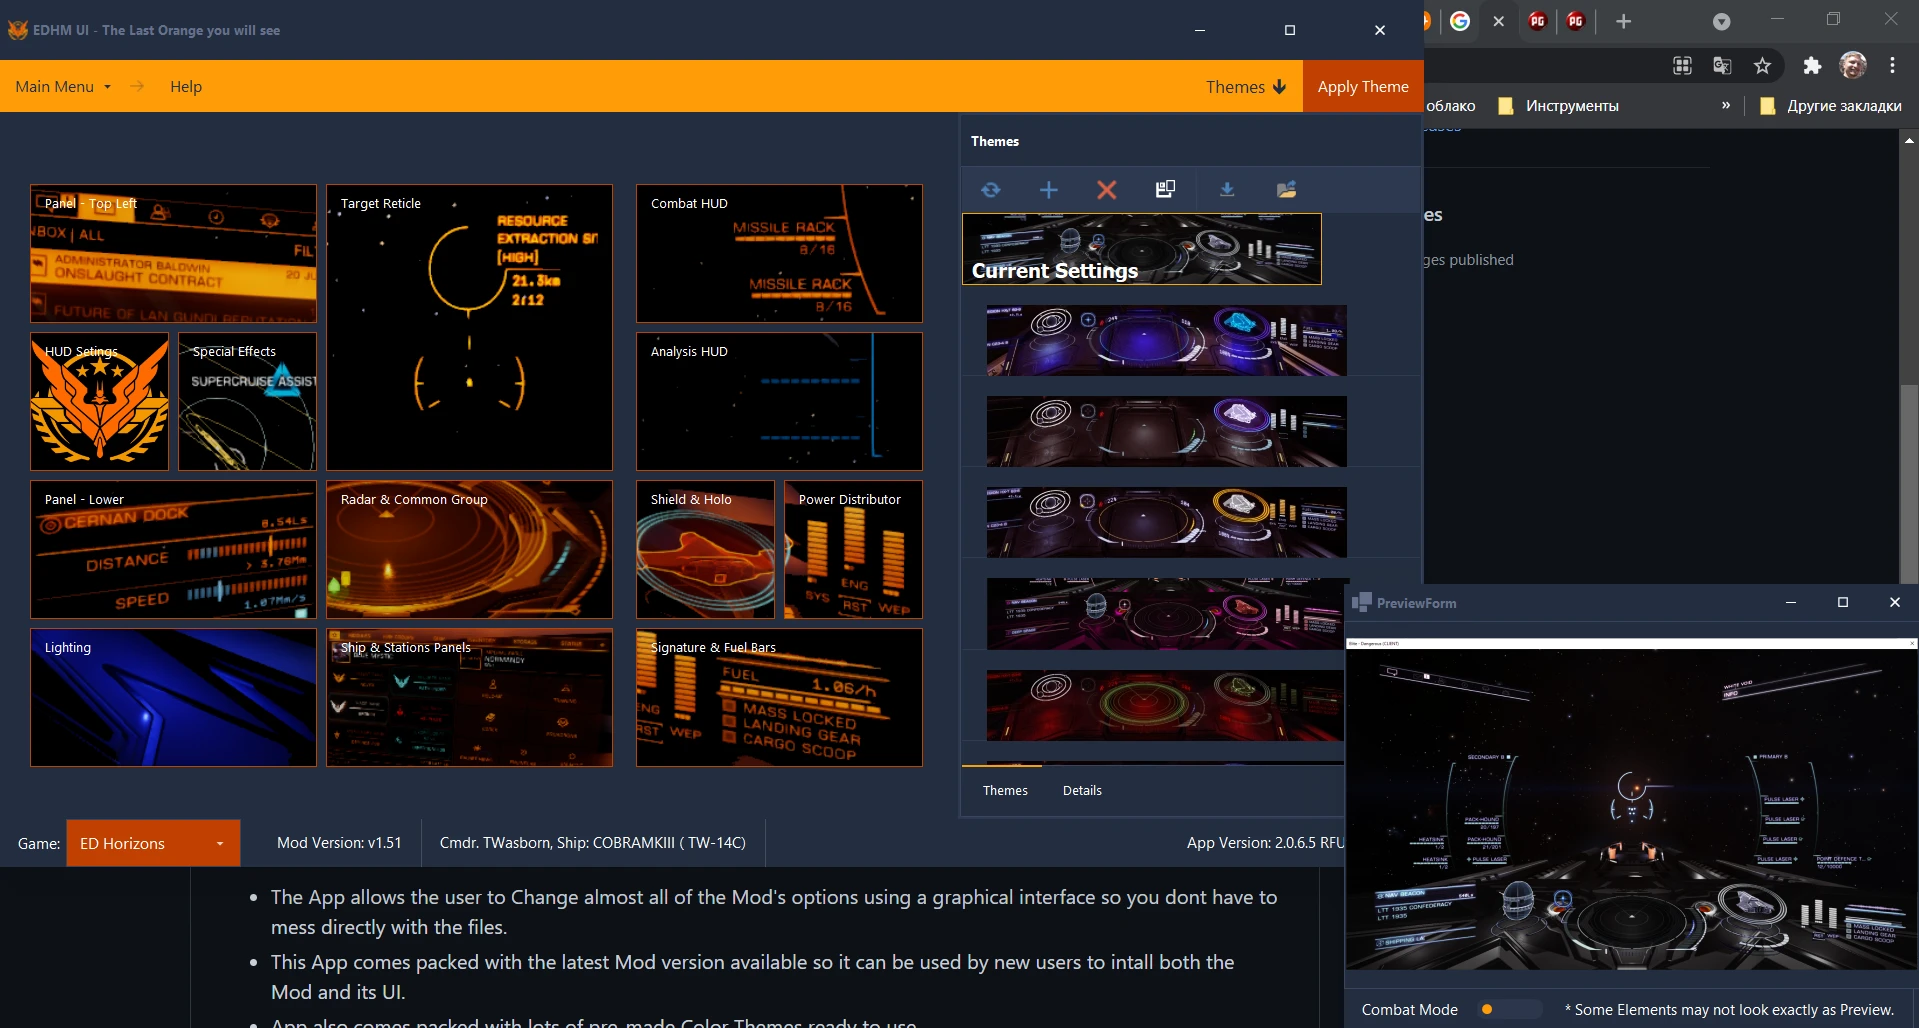Screen dimensions: 1919x1028
Task: Open the Help menu
Action: pos(186,86)
